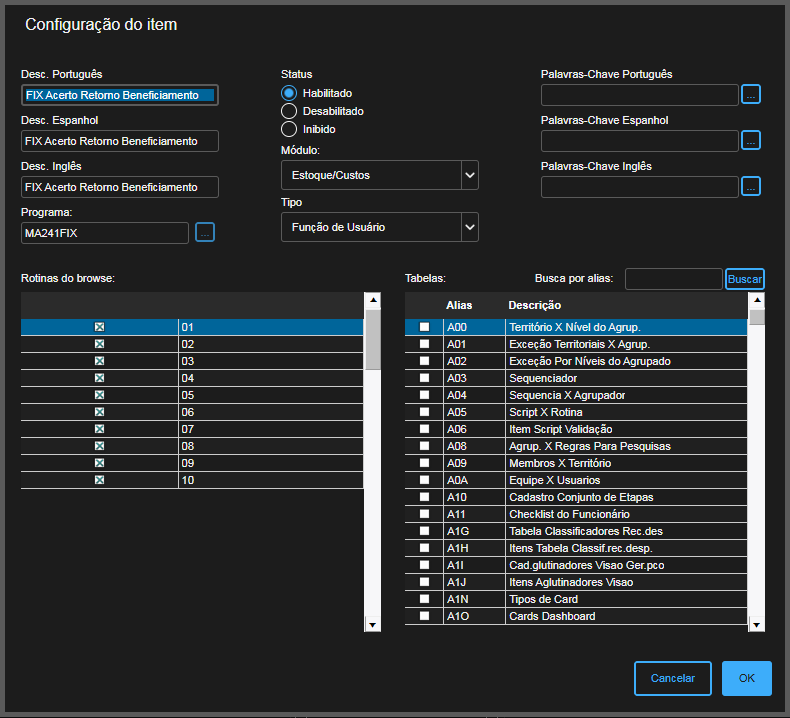790x718 pixels.
Task: Toggle the X mark for routine 01
Action: pos(99,327)
